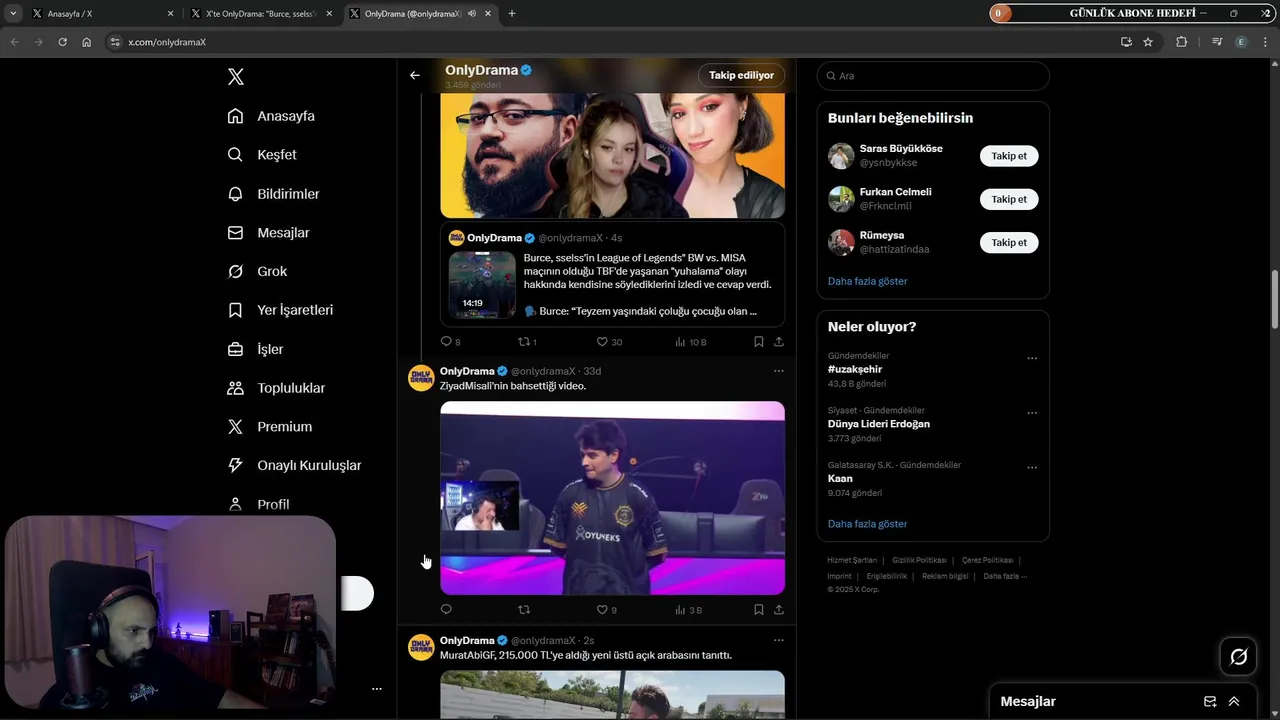This screenshot has width=1280, height=720.
Task: Open Premium X icon in sidebar
Action: click(235, 426)
